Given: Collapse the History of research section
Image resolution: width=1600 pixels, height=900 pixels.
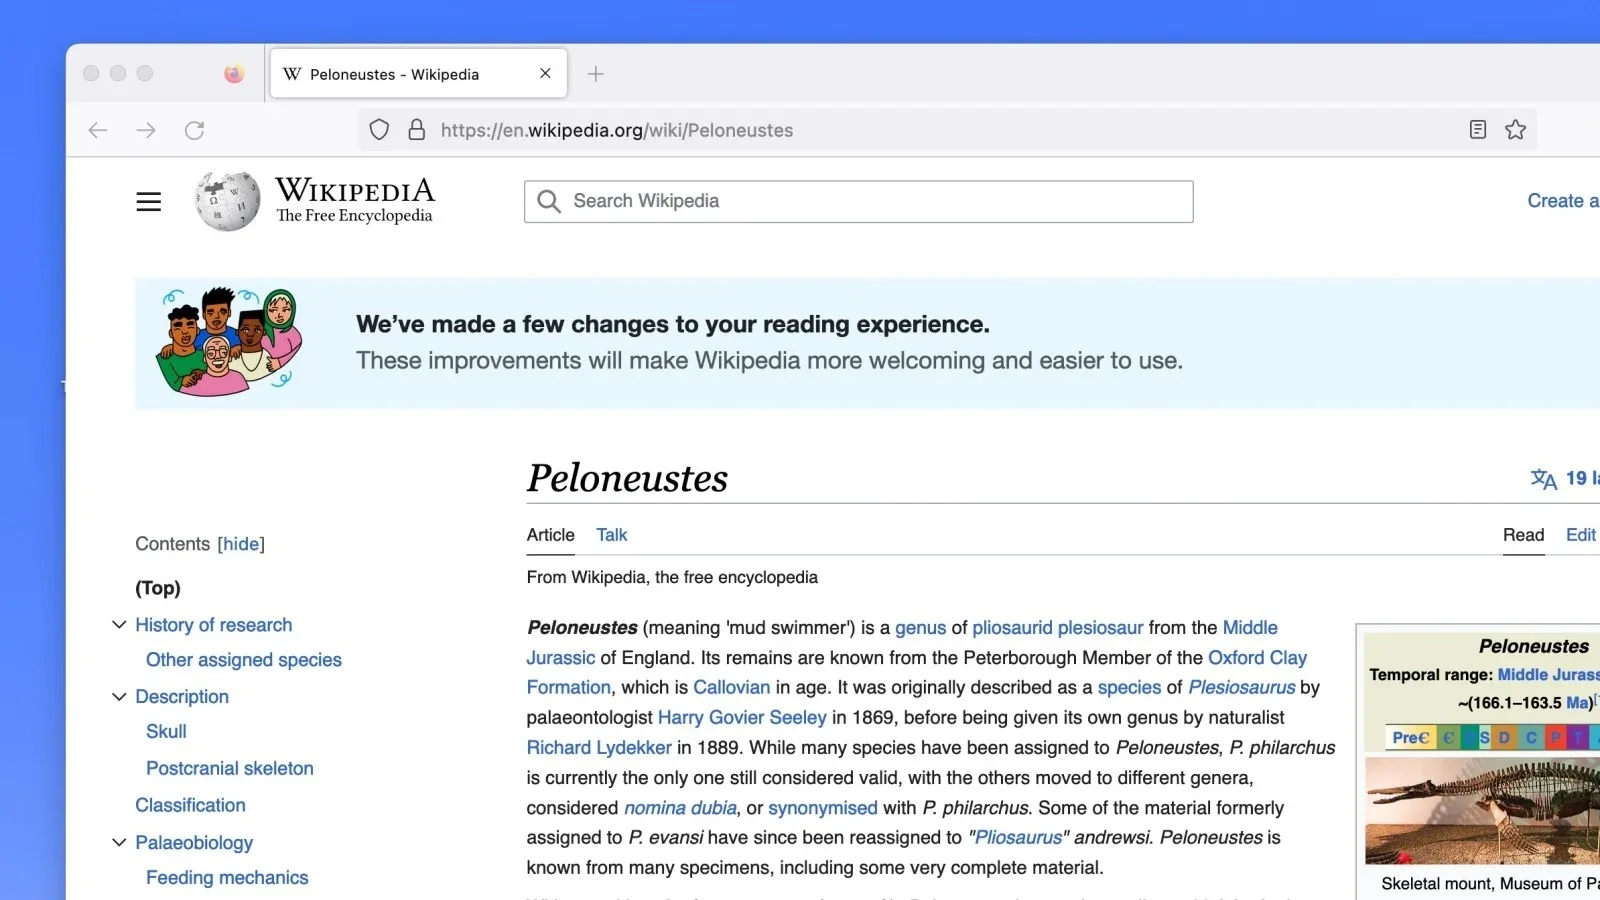Looking at the screenshot, I should point(119,625).
